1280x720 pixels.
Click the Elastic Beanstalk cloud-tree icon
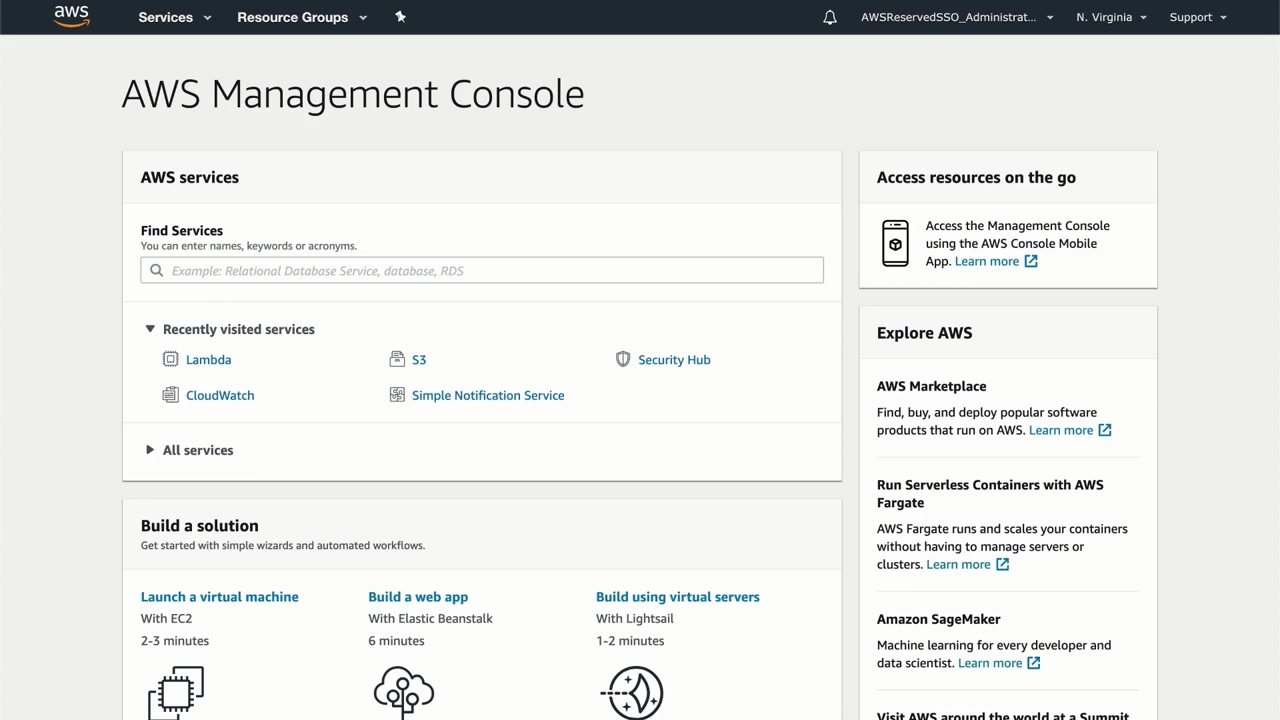coord(404,692)
